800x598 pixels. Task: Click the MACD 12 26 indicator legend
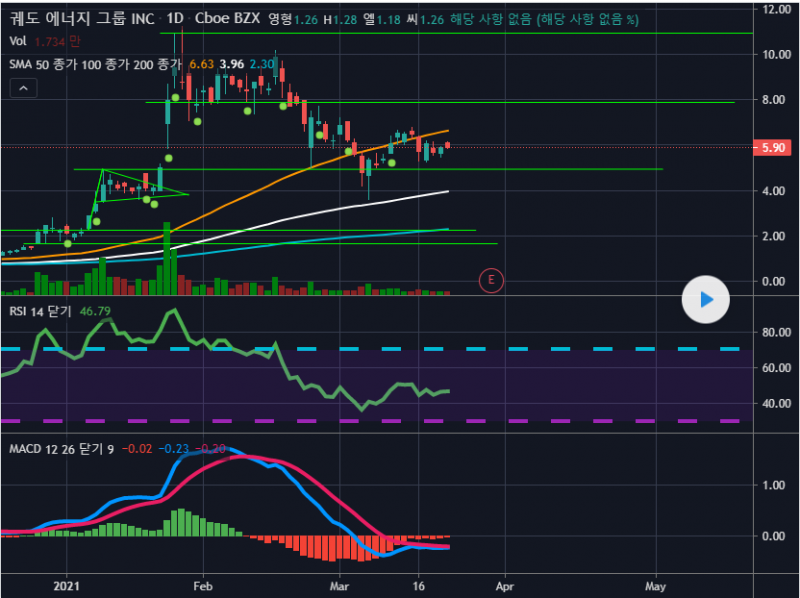(61, 449)
